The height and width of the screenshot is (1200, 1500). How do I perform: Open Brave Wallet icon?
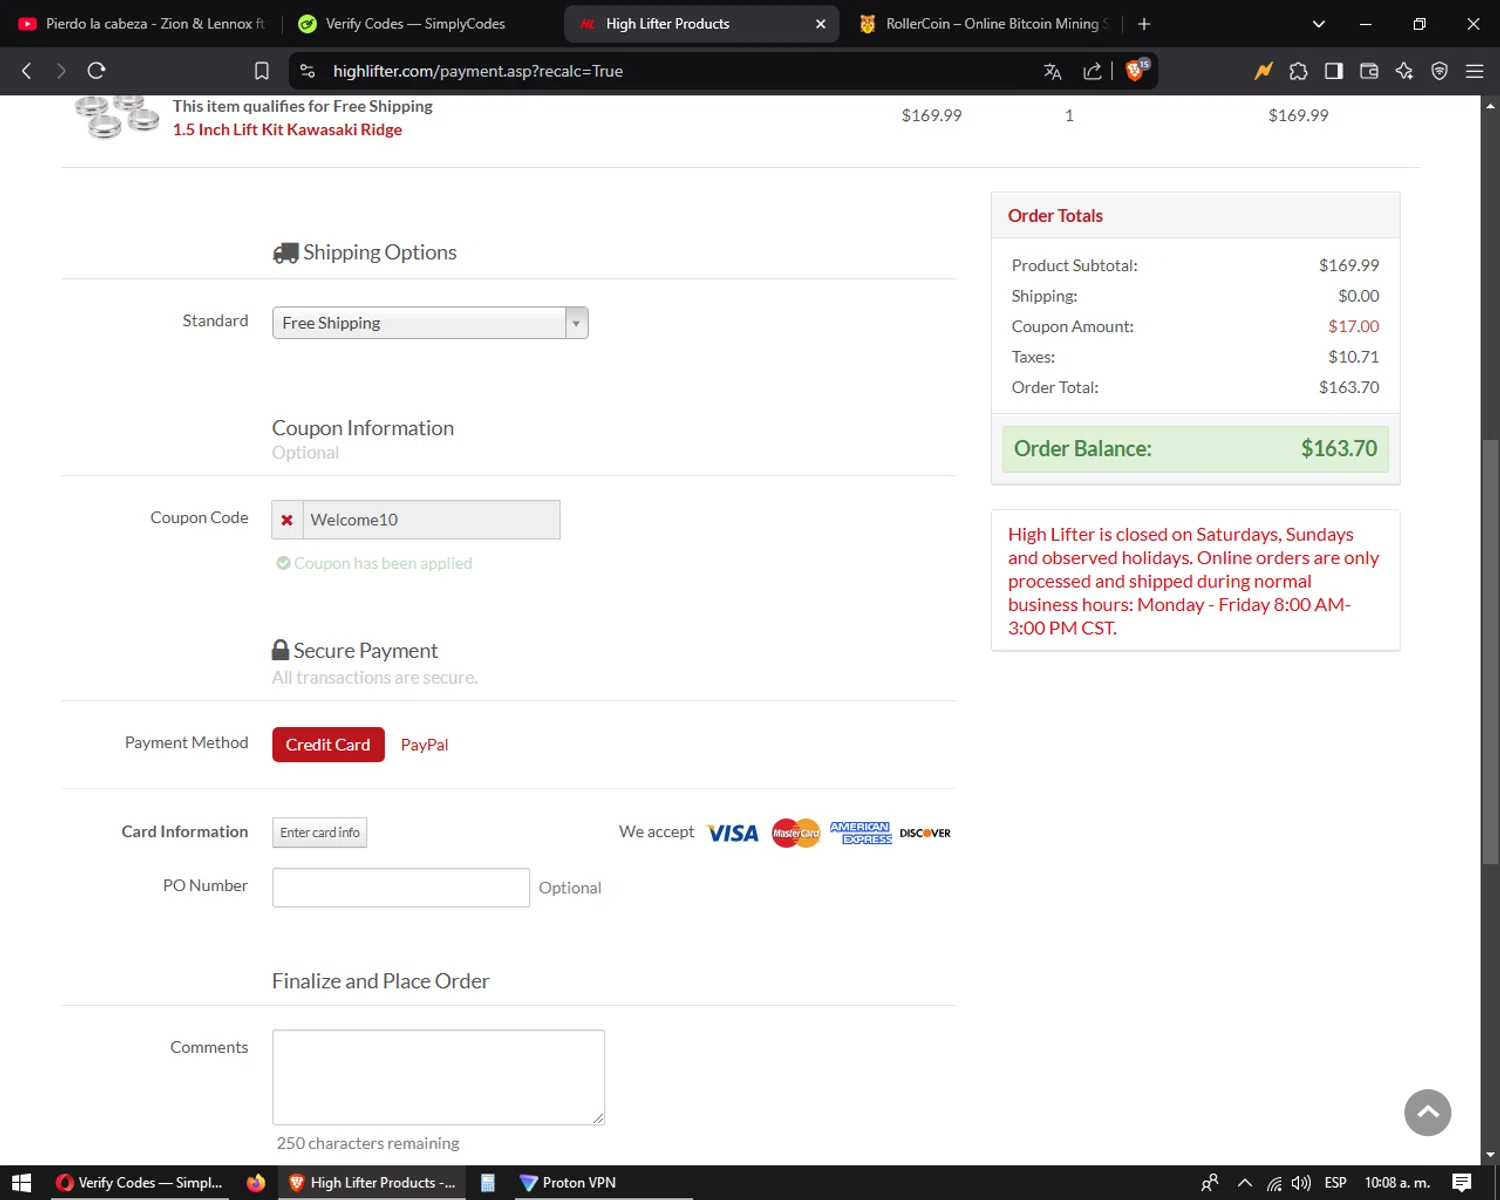tap(1369, 71)
